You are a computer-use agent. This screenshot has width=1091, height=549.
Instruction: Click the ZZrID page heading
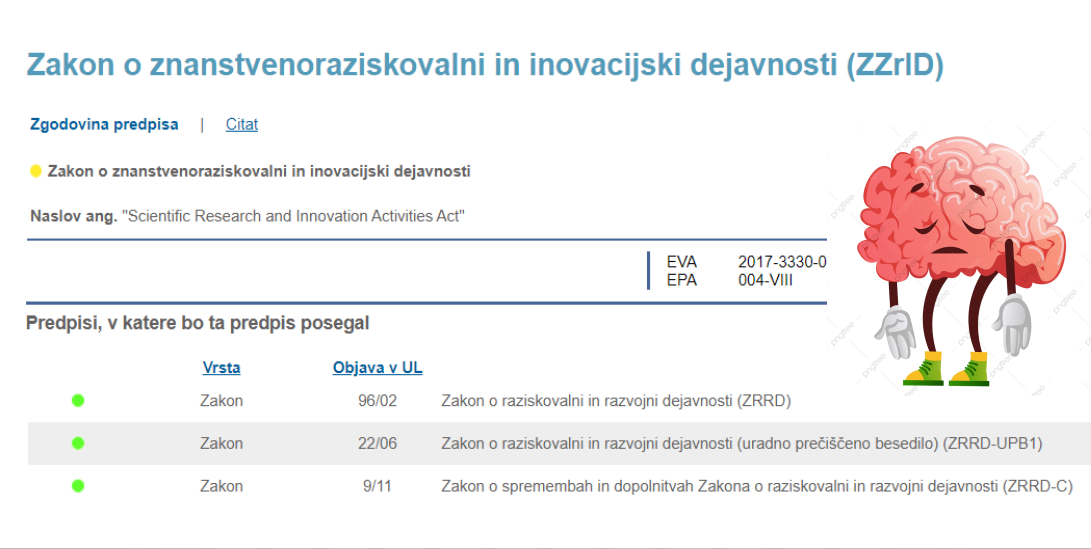[x=485, y=65]
